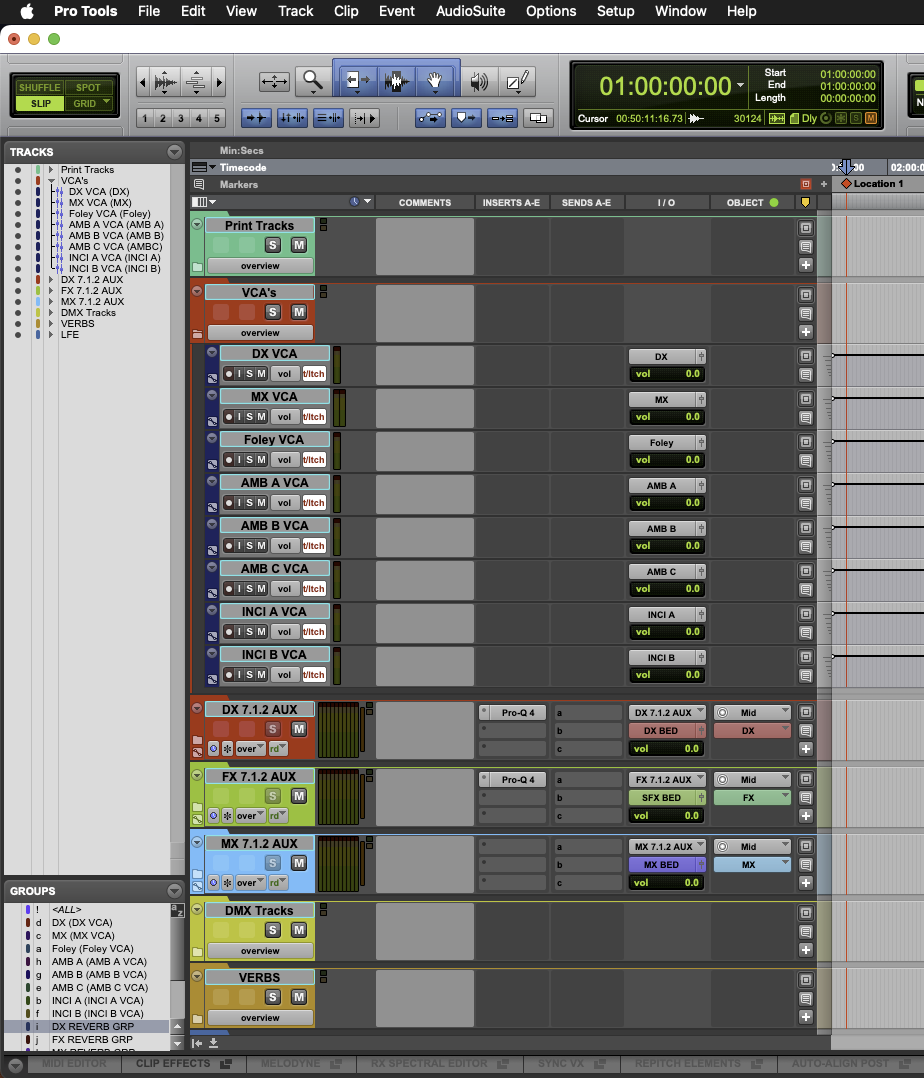Screen dimensions: 924x1078
Task: Mute the DX 7.1.2 AUX track
Action: coord(298,729)
